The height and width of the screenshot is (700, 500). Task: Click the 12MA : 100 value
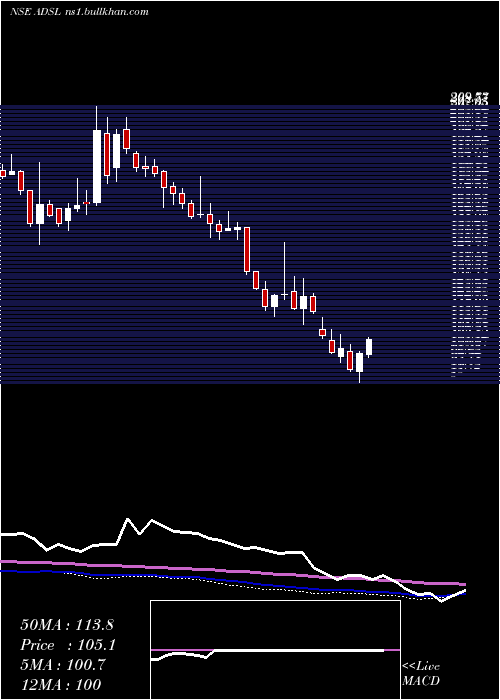(61, 684)
